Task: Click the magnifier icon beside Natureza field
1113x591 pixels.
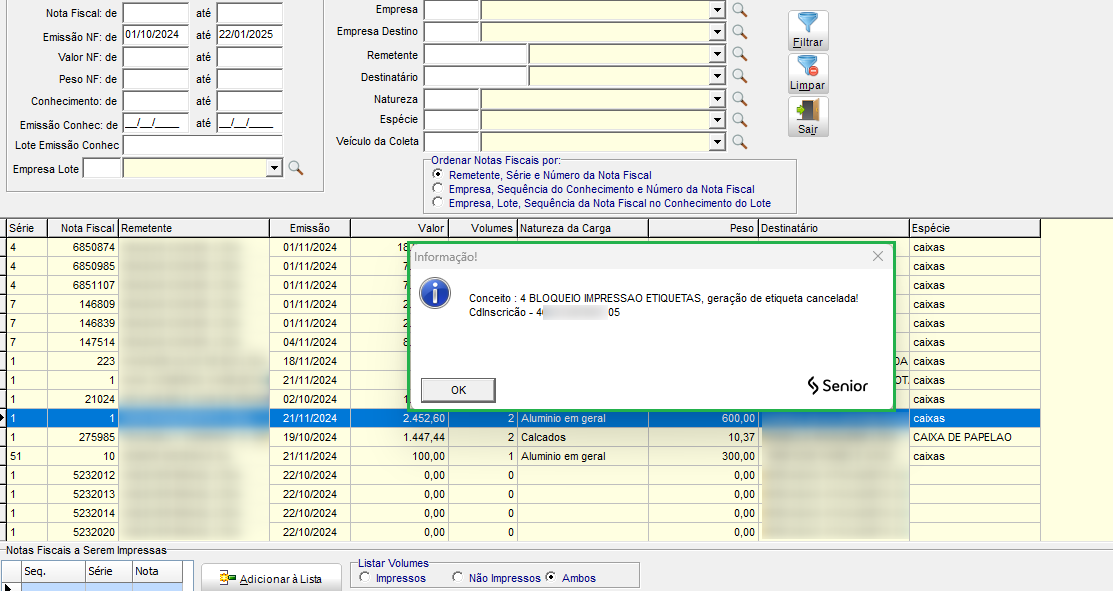Action: pyautogui.click(x=740, y=98)
